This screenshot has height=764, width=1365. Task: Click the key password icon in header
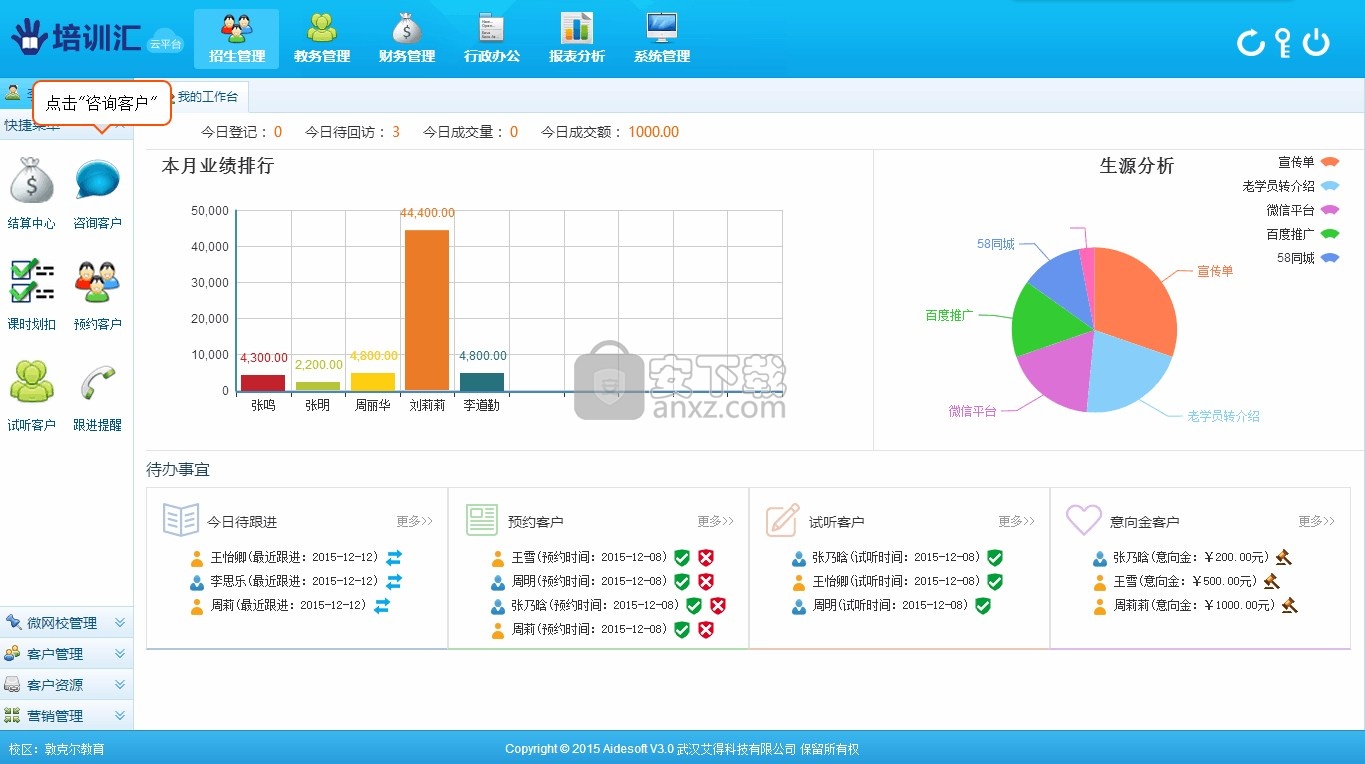1283,42
